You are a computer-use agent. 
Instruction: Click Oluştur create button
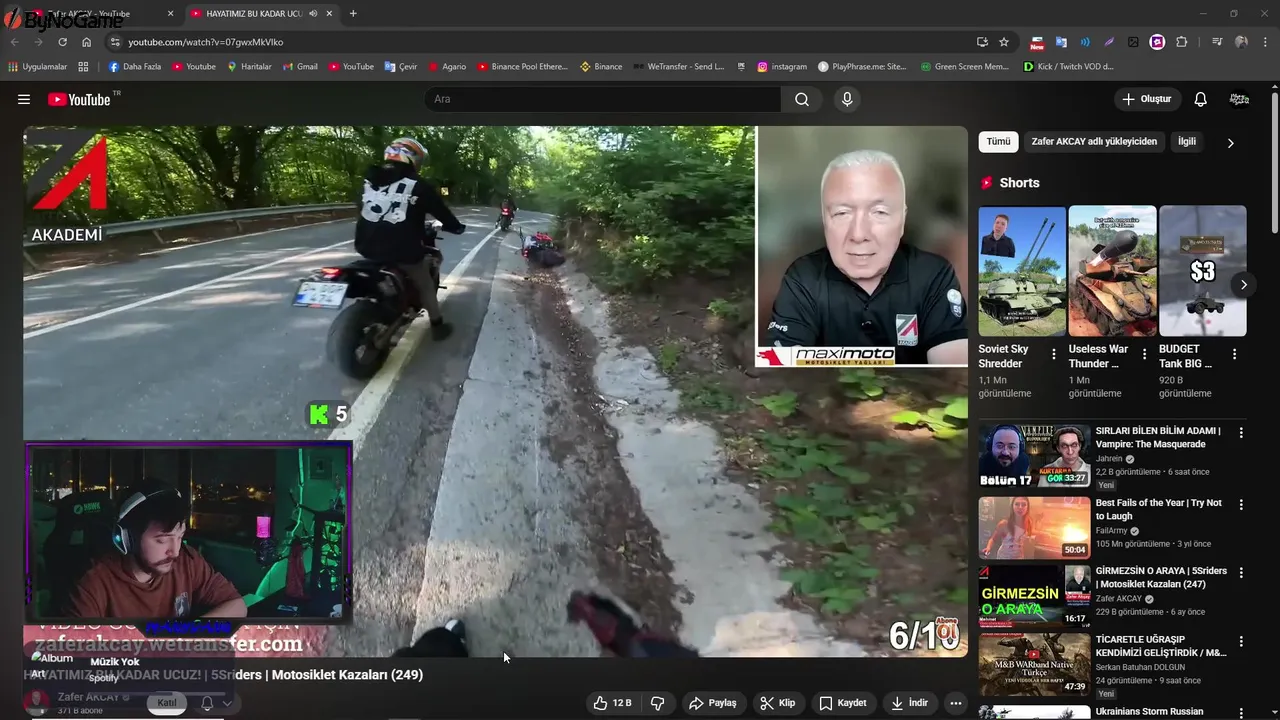tap(1147, 99)
